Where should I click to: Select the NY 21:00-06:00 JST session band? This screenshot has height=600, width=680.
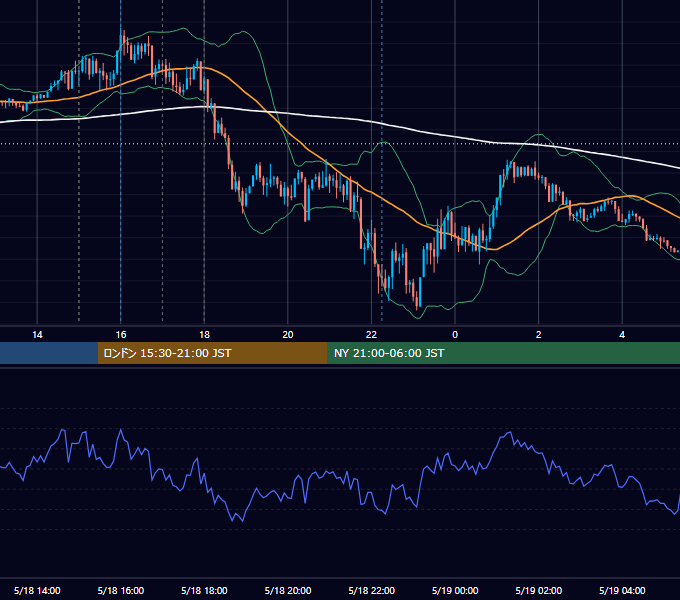[503, 353]
